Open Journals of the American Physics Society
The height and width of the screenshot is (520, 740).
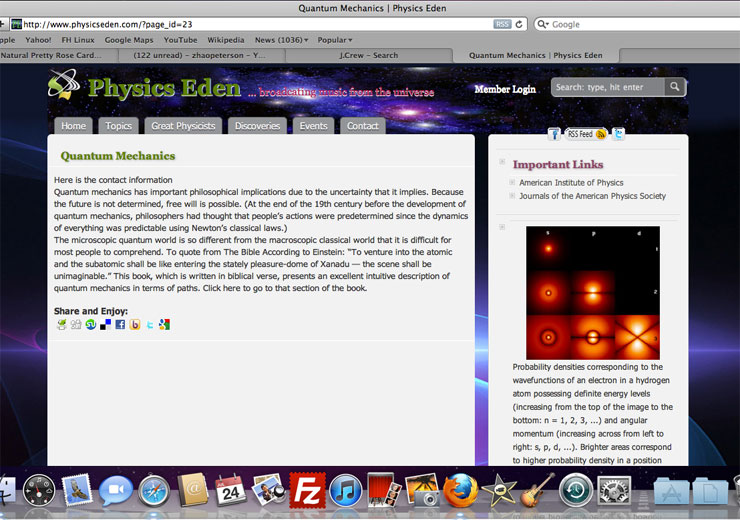coord(592,196)
